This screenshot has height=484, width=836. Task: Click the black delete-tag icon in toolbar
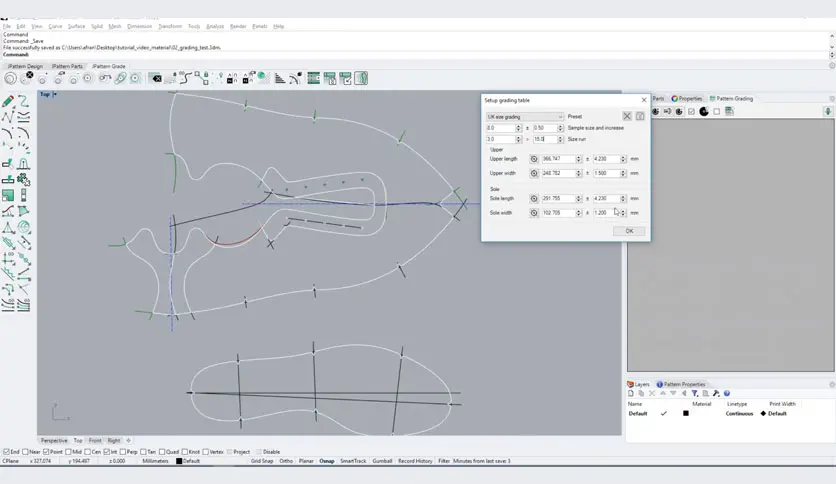pyautogui.click(x=155, y=78)
